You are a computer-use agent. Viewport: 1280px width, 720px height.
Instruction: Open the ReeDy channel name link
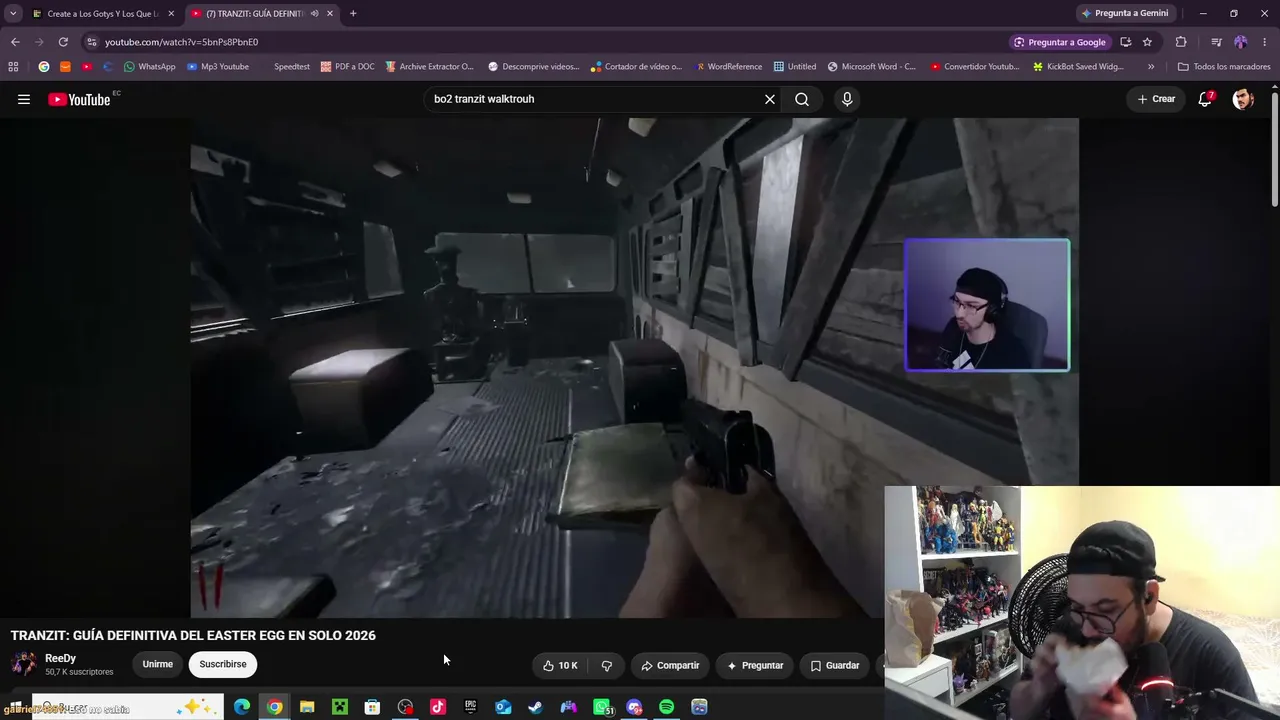pos(60,658)
